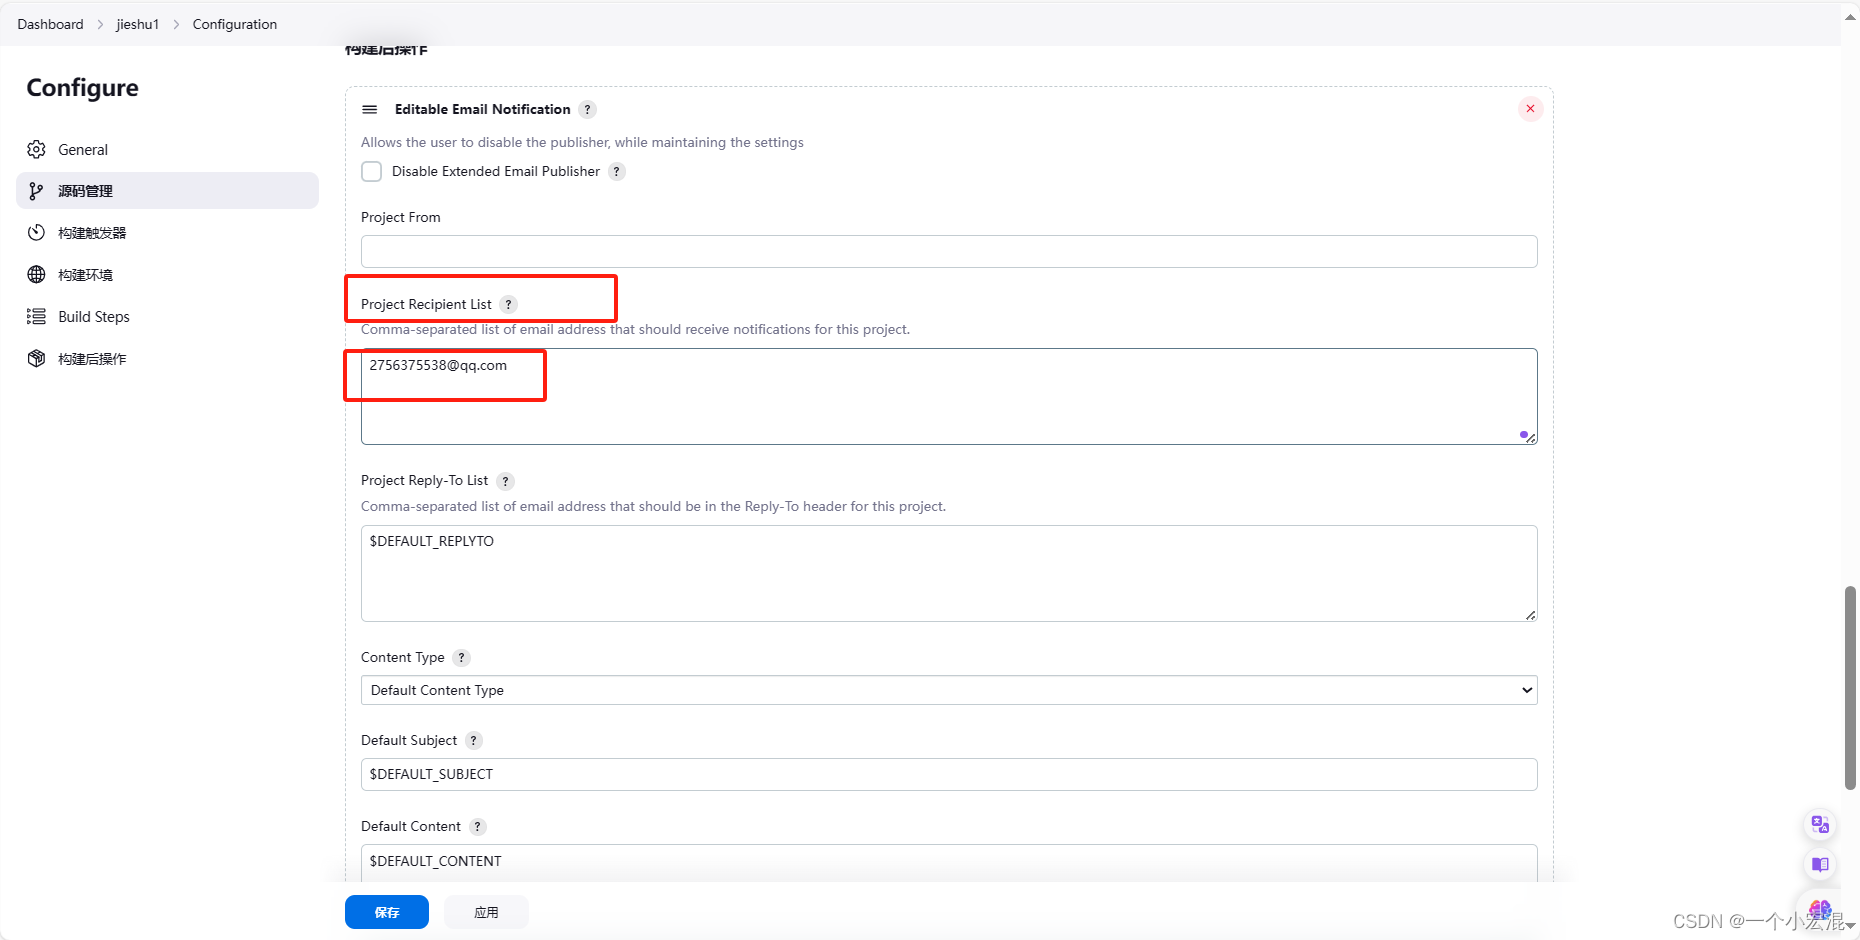The image size is (1860, 940).
Task: Open 构建后操作 via the package icon
Action: click(x=37, y=358)
